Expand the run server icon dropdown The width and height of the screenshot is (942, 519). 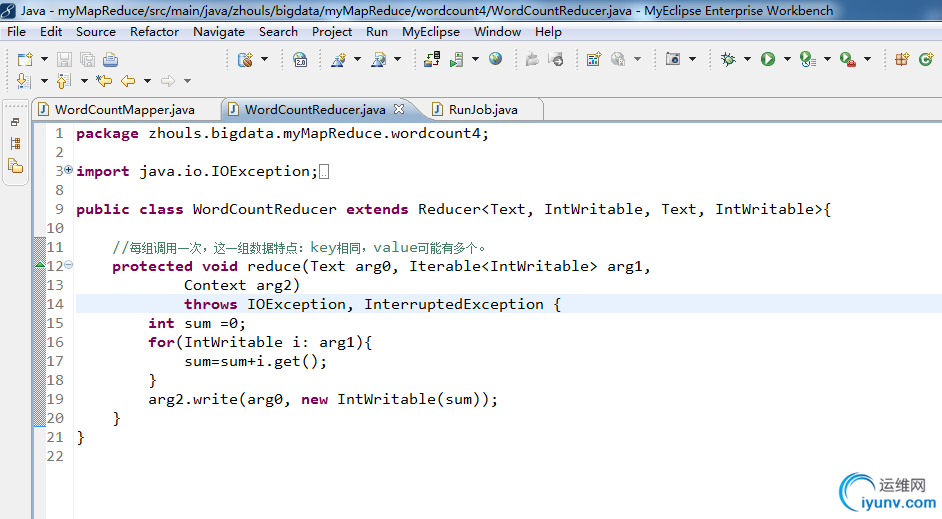tap(475, 59)
